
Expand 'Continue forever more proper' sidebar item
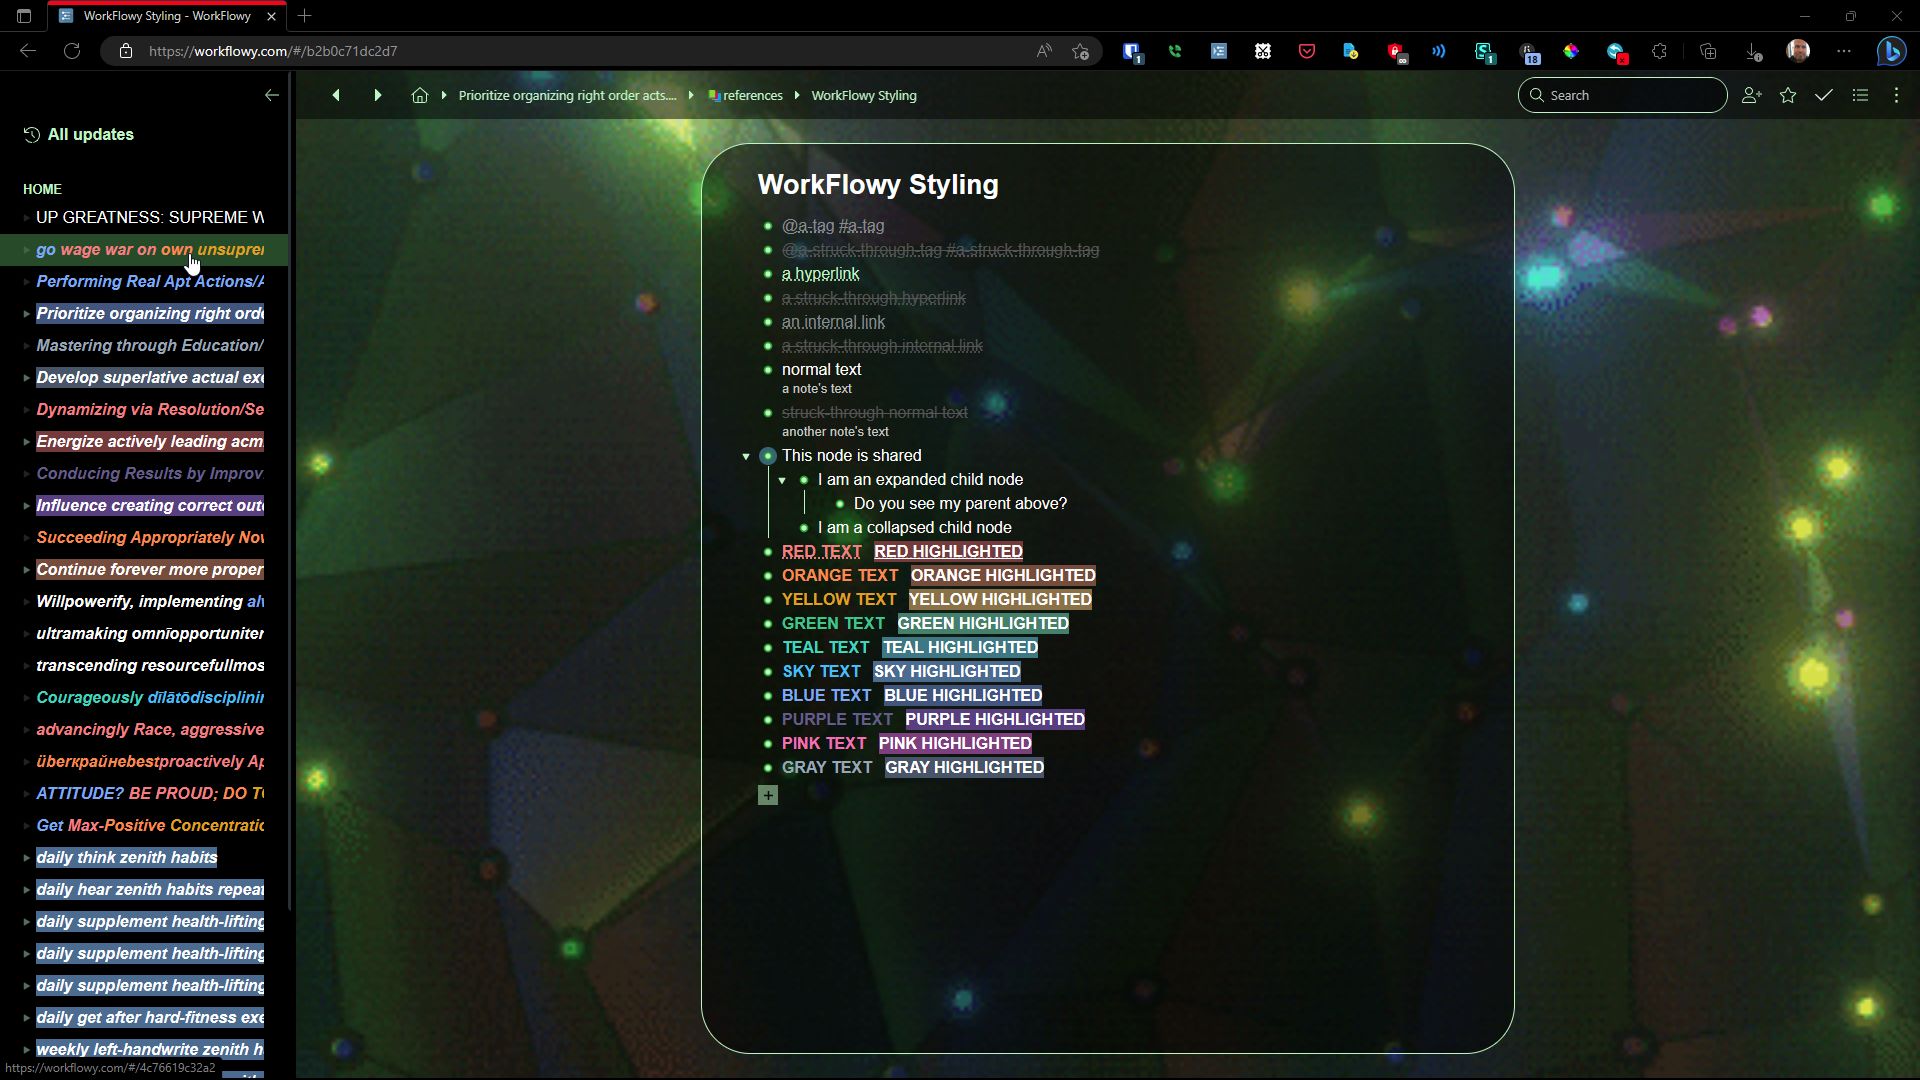point(26,570)
